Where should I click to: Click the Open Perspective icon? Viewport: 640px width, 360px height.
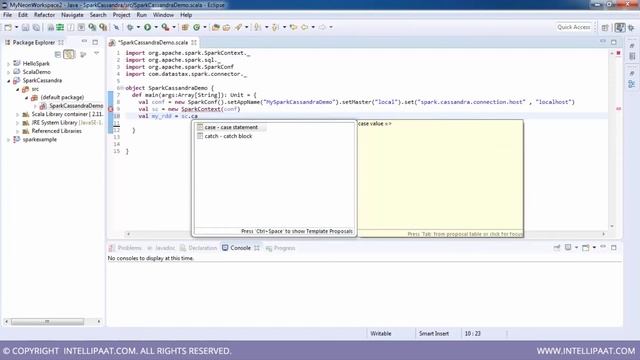coord(605,27)
